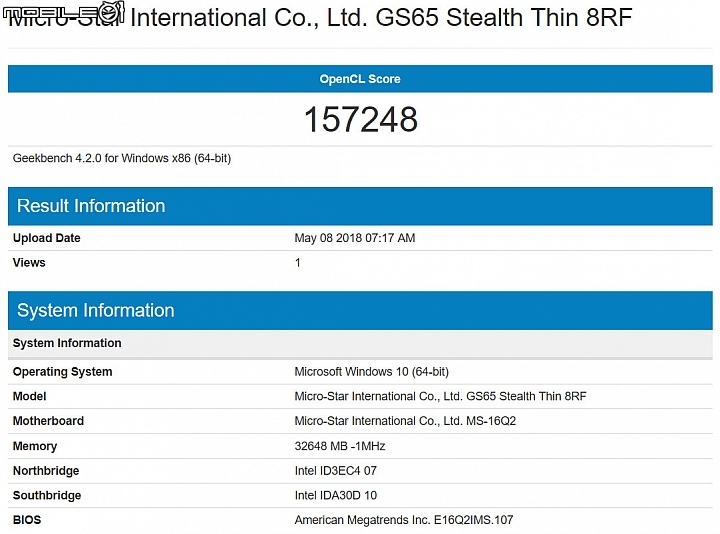The height and width of the screenshot is (534, 720).
Task: Click the Views label
Action: [29, 263]
